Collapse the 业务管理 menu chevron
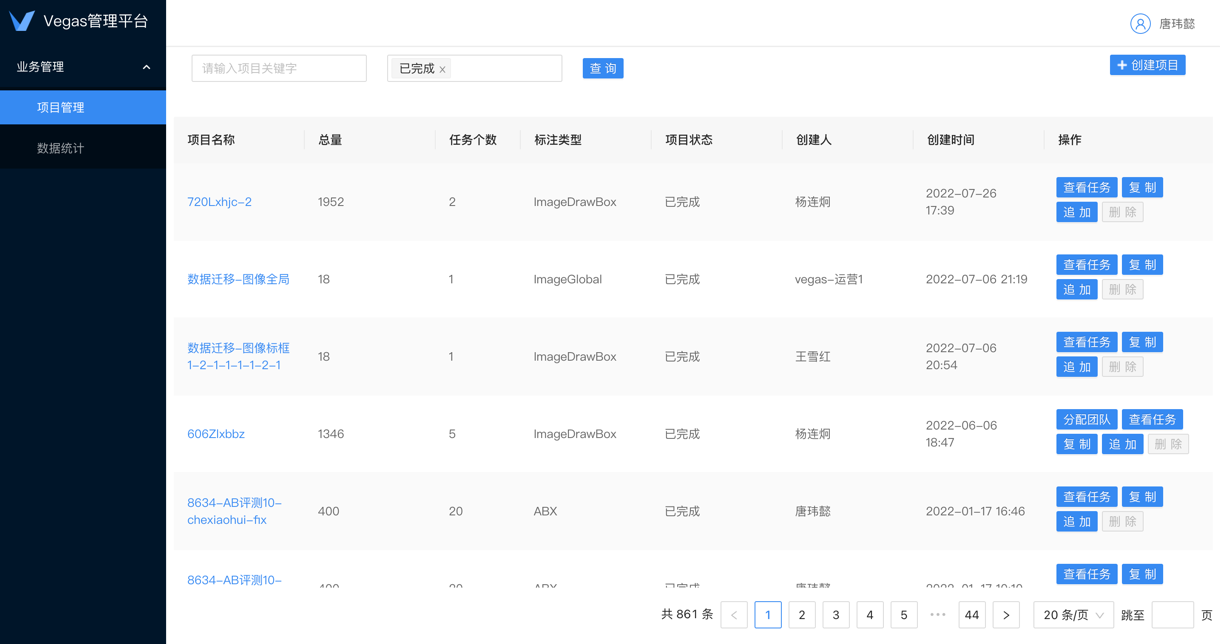 (x=146, y=67)
